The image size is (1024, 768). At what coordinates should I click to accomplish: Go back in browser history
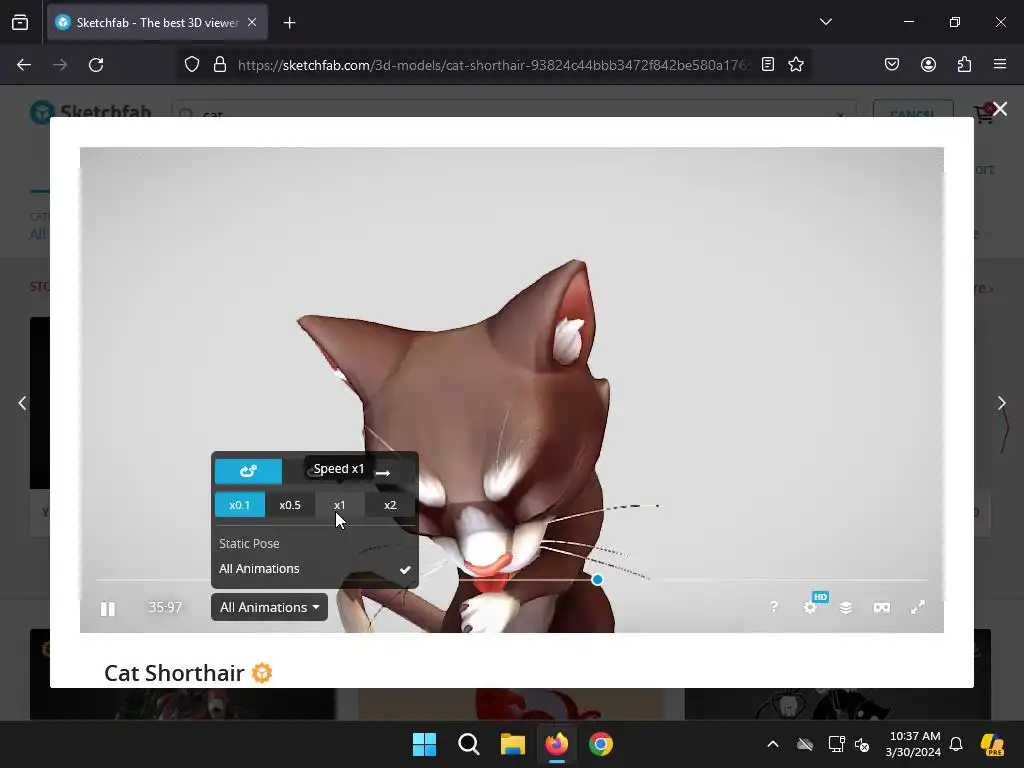point(24,65)
